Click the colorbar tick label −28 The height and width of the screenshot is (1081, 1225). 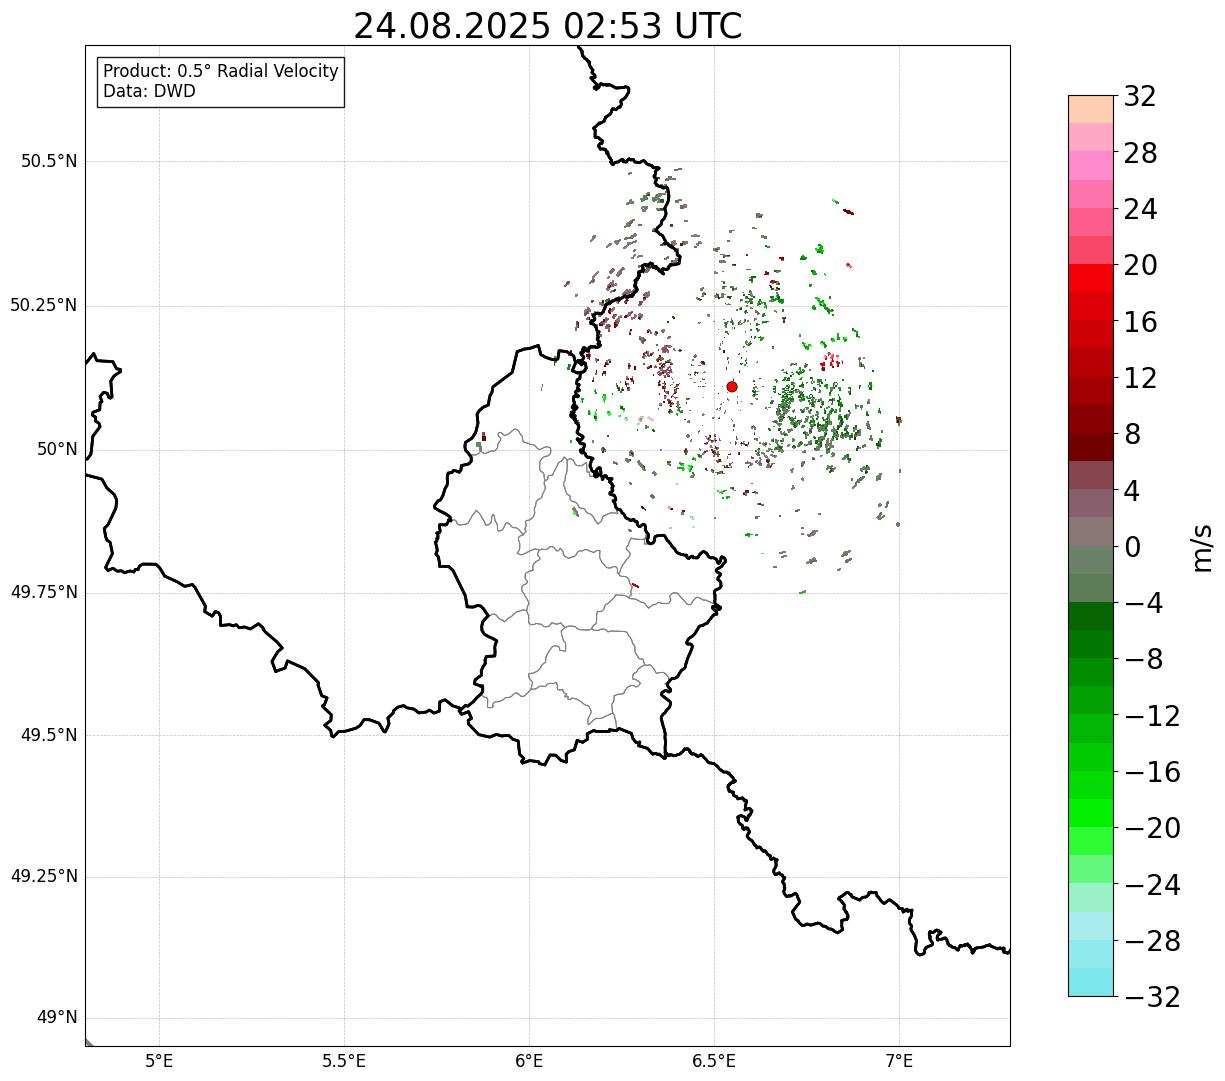(x=1152, y=941)
